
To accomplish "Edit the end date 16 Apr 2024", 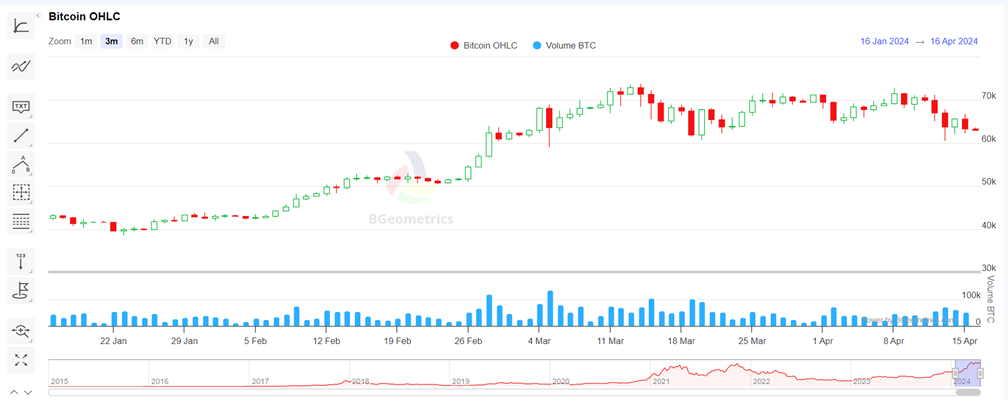I will pyautogui.click(x=954, y=41).
